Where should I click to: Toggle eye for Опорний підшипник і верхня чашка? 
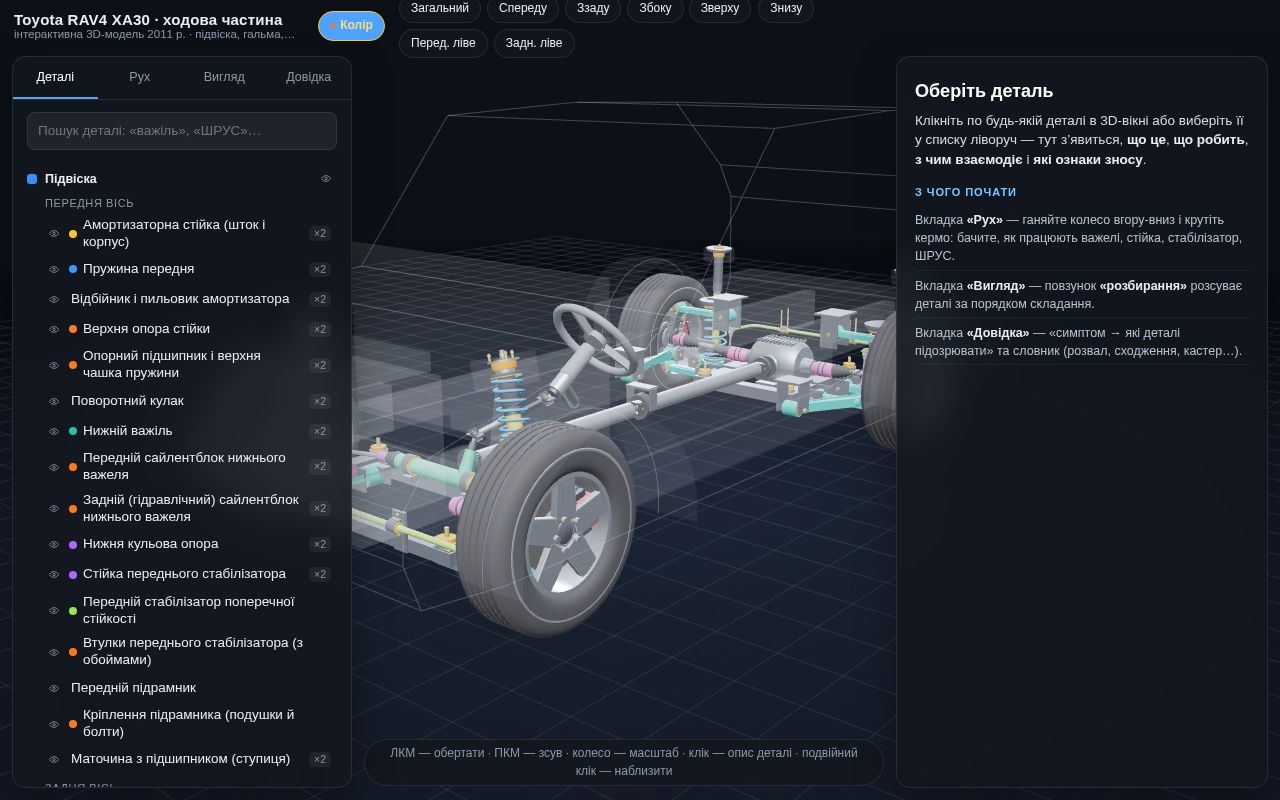tap(54, 365)
